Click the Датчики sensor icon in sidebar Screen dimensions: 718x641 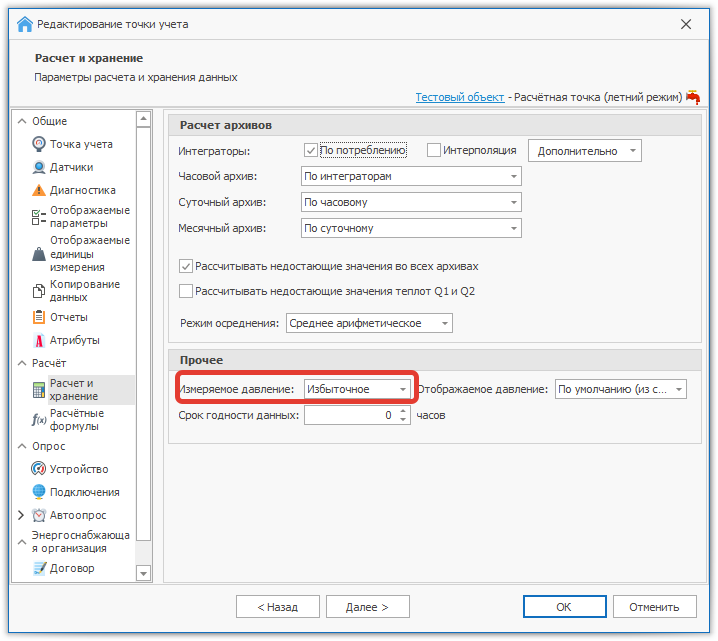point(39,167)
